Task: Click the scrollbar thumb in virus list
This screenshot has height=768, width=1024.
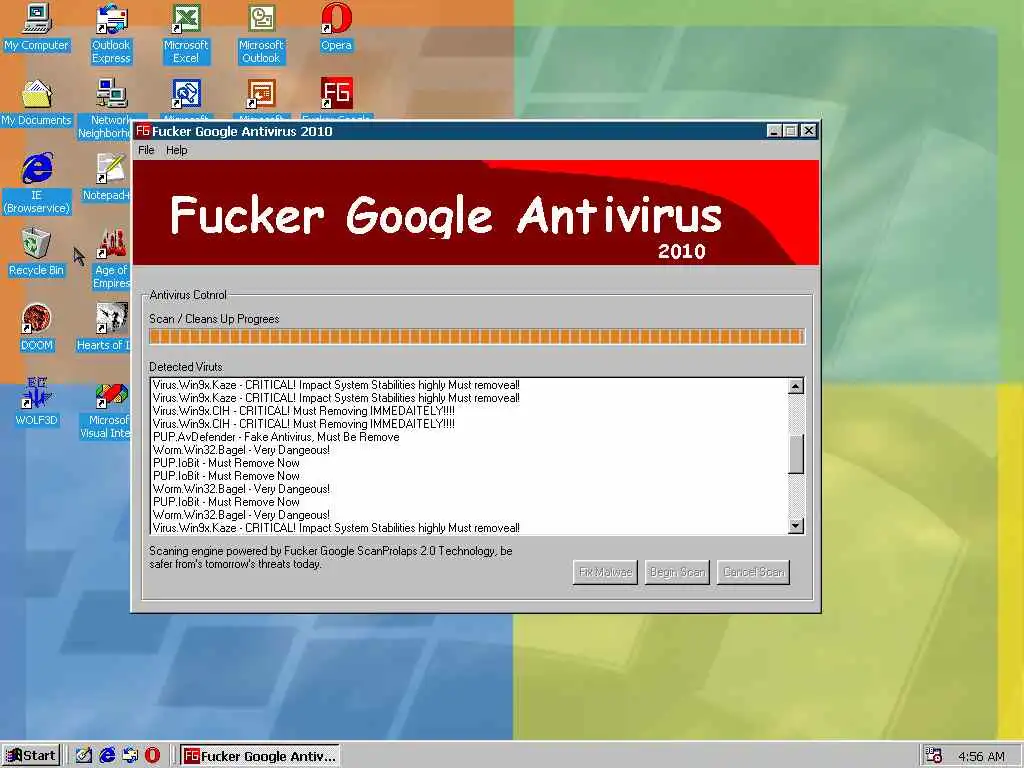Action: (795, 454)
